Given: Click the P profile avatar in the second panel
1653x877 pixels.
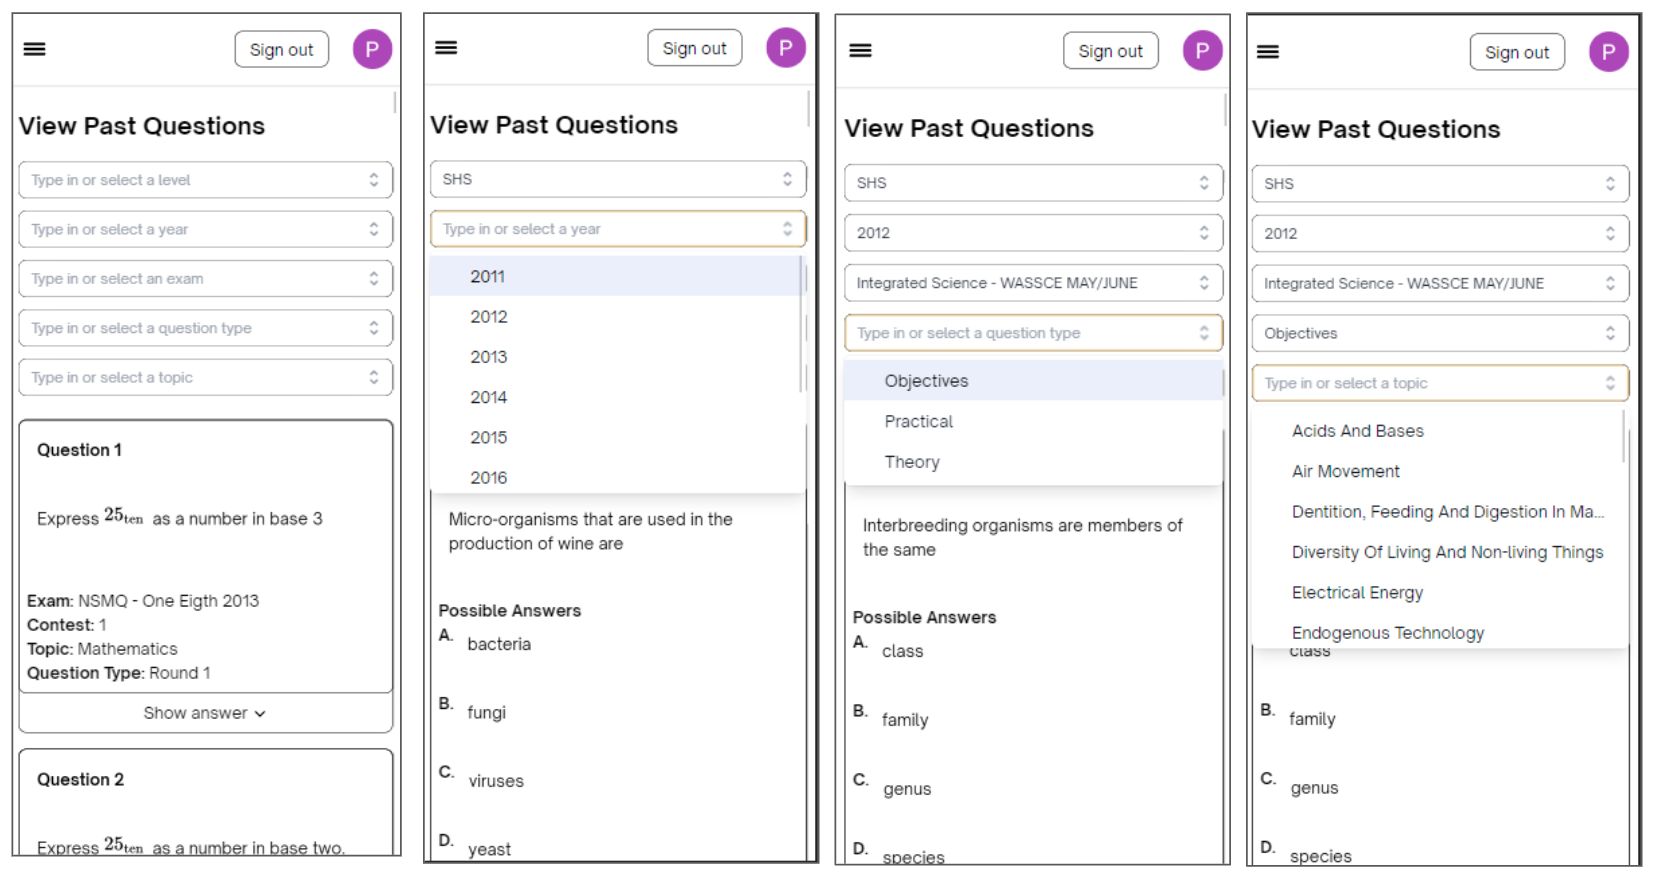Looking at the screenshot, I should [x=785, y=48].
